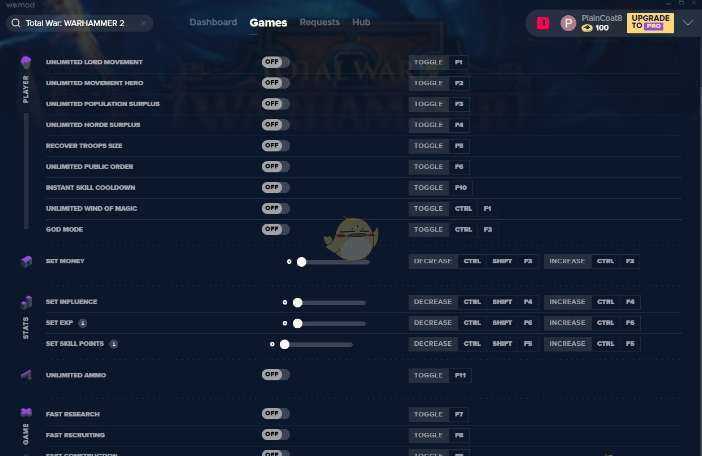Enable Unlimited Movement Hero

point(275,83)
